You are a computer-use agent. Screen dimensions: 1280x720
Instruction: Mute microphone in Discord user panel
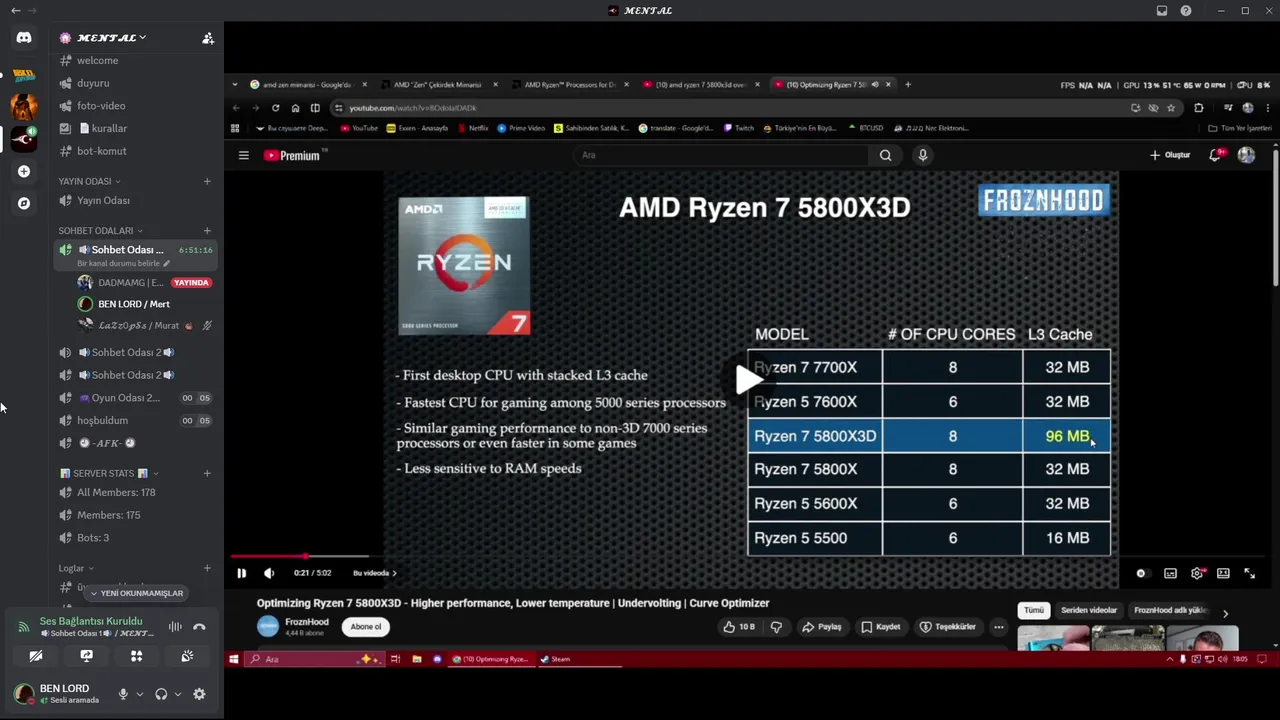123,694
